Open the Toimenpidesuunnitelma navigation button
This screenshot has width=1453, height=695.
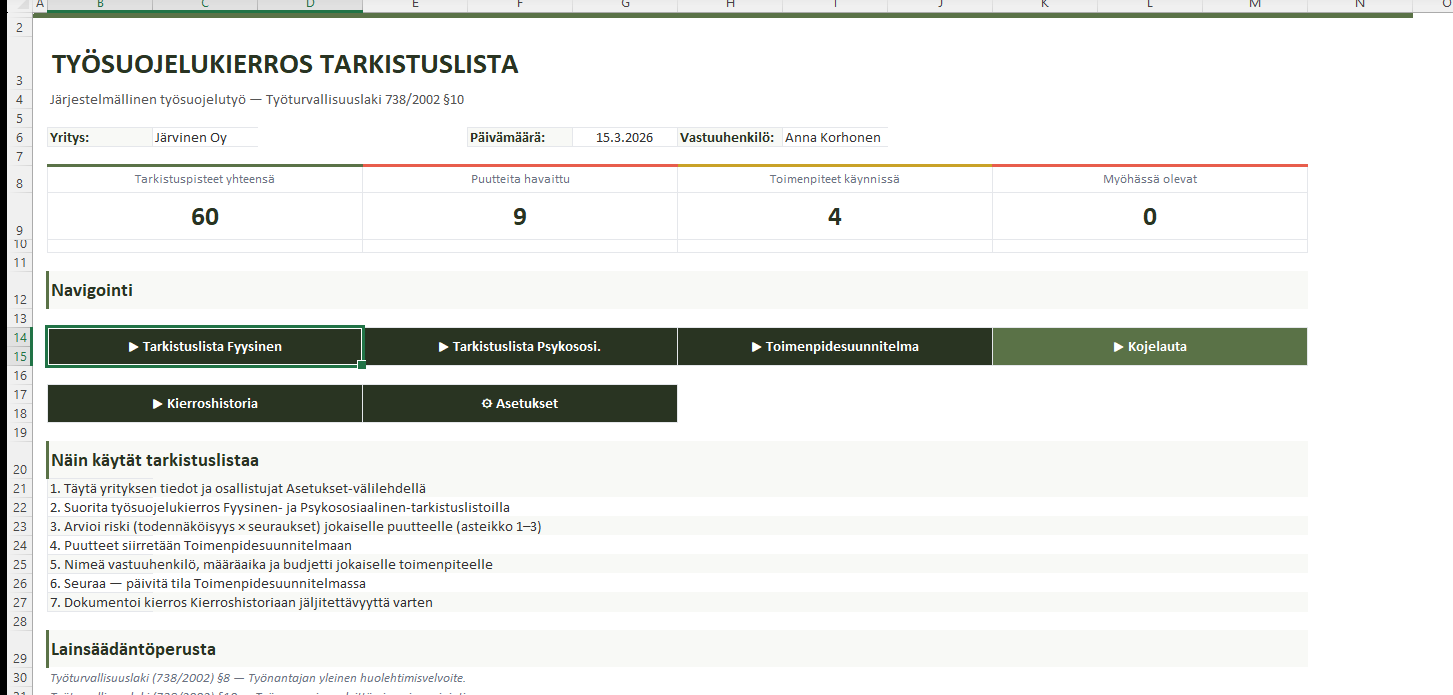[835, 347]
